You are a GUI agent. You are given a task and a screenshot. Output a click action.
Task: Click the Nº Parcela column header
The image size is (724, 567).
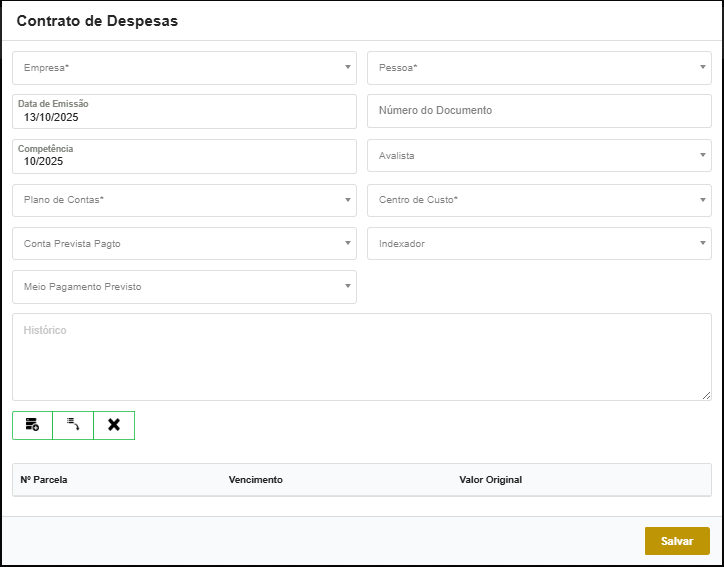[44, 480]
